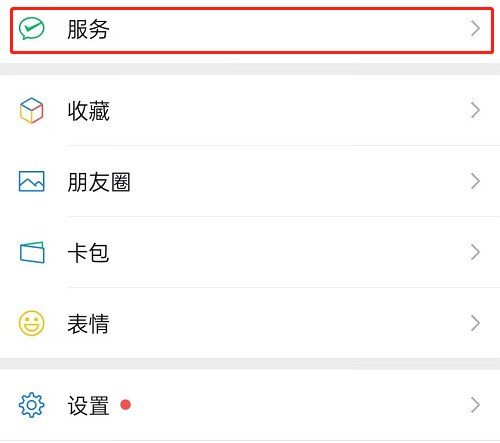
Task: Tap the green WeChat Pay services icon
Action: (x=31, y=29)
